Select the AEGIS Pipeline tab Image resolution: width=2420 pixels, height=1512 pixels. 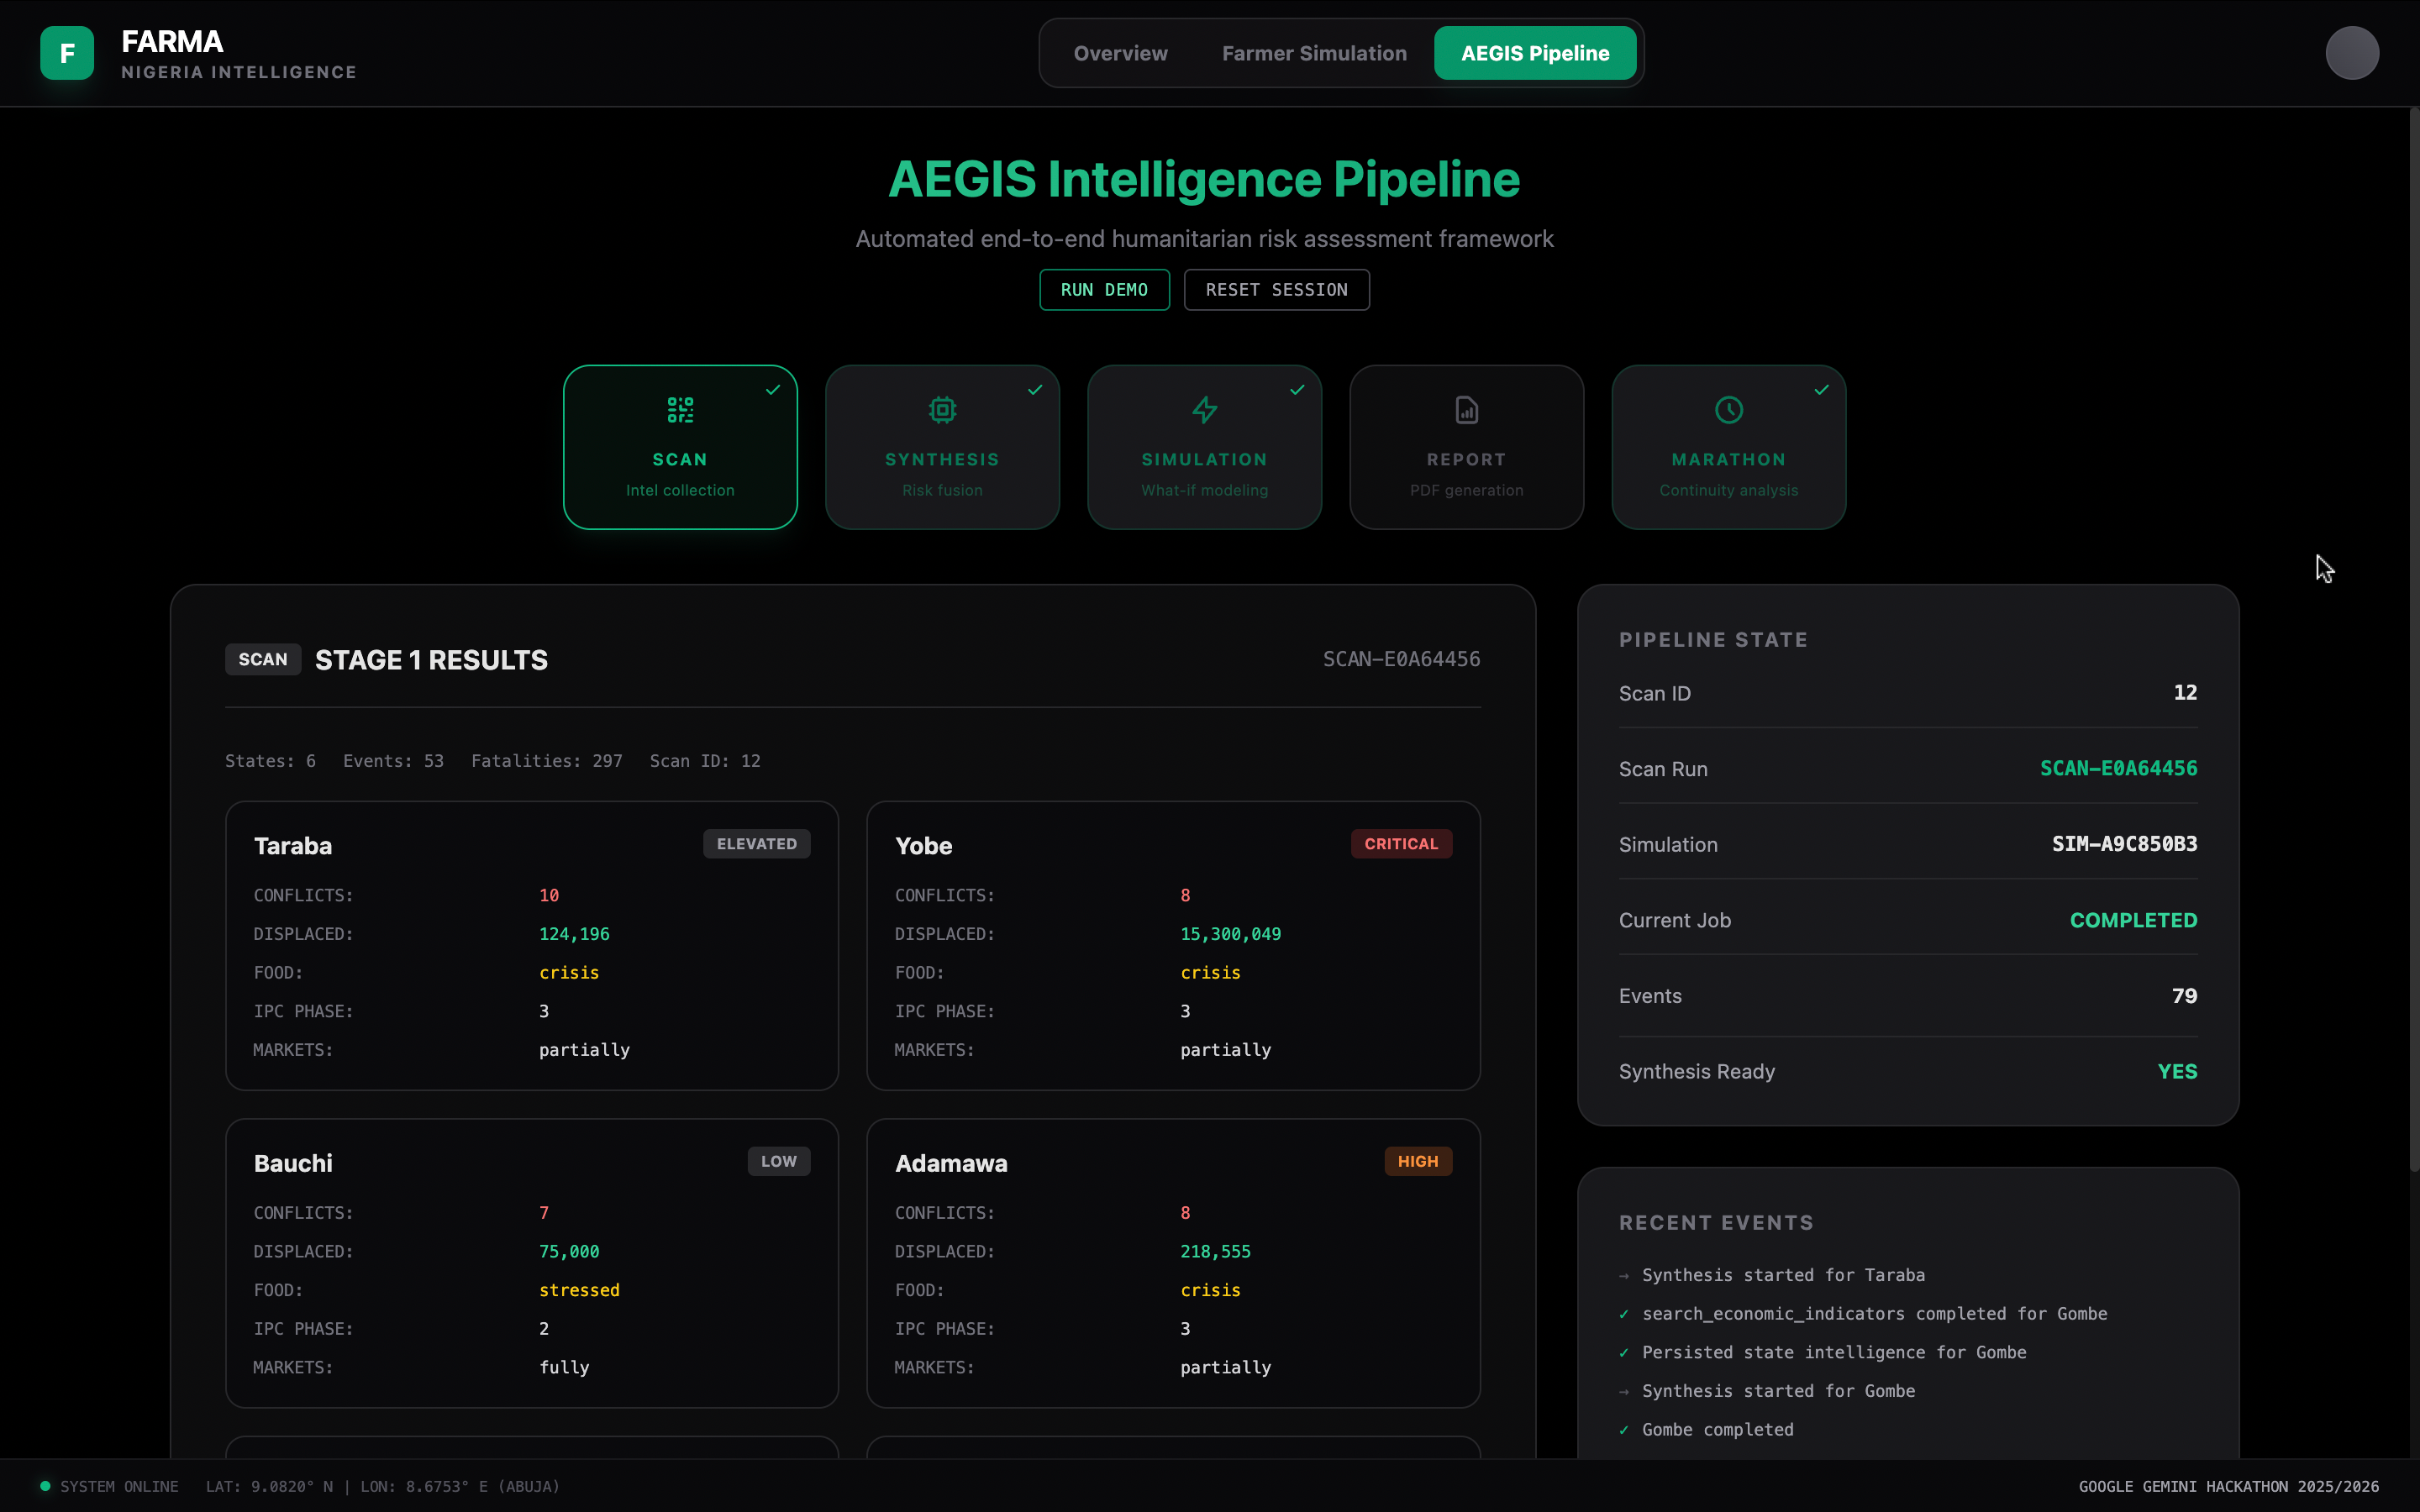1534,54
